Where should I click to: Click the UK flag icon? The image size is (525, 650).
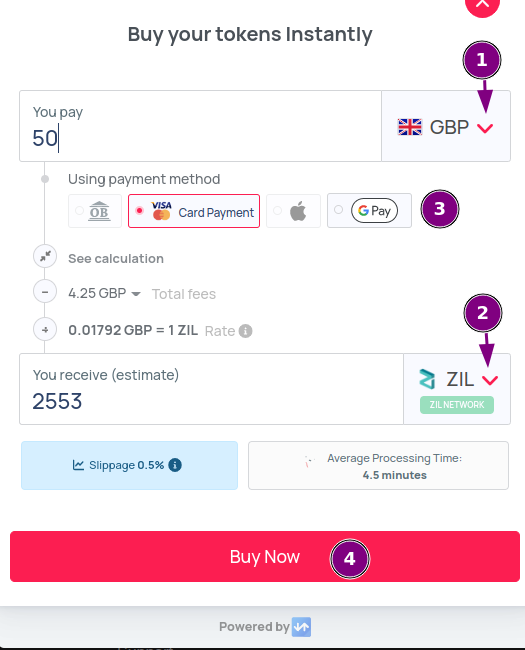(410, 127)
